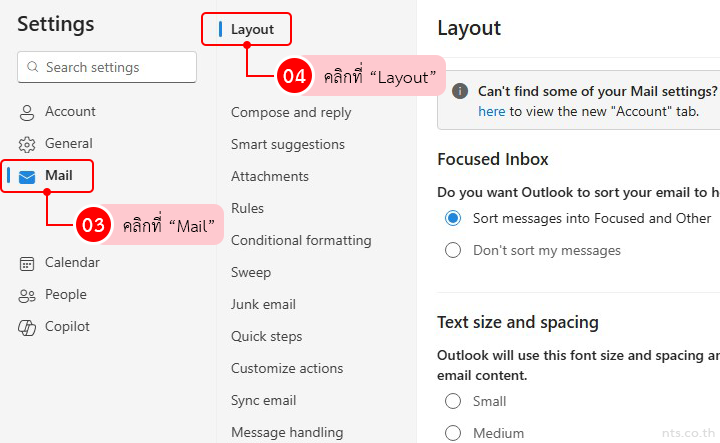The height and width of the screenshot is (443, 720).
Task: Click the 'Focused Inbox' heading text
Action: click(x=493, y=159)
